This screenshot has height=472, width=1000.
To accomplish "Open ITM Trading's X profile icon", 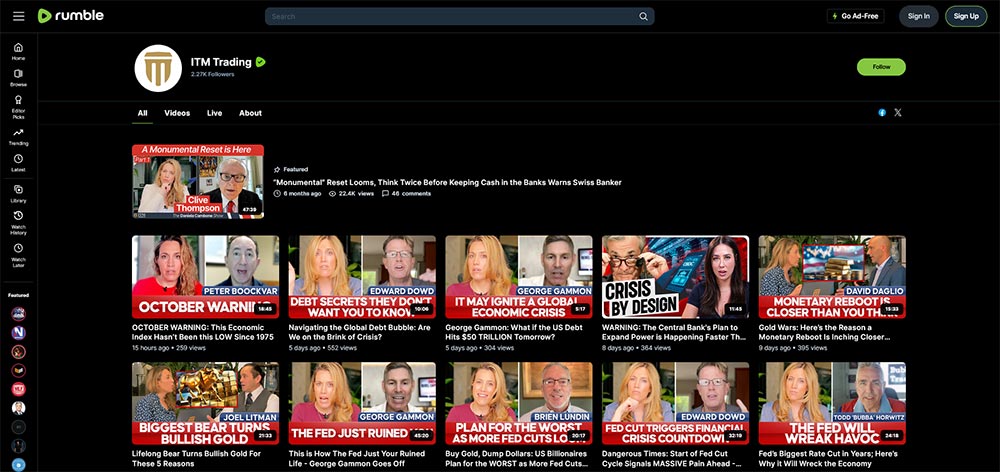I will coord(897,113).
